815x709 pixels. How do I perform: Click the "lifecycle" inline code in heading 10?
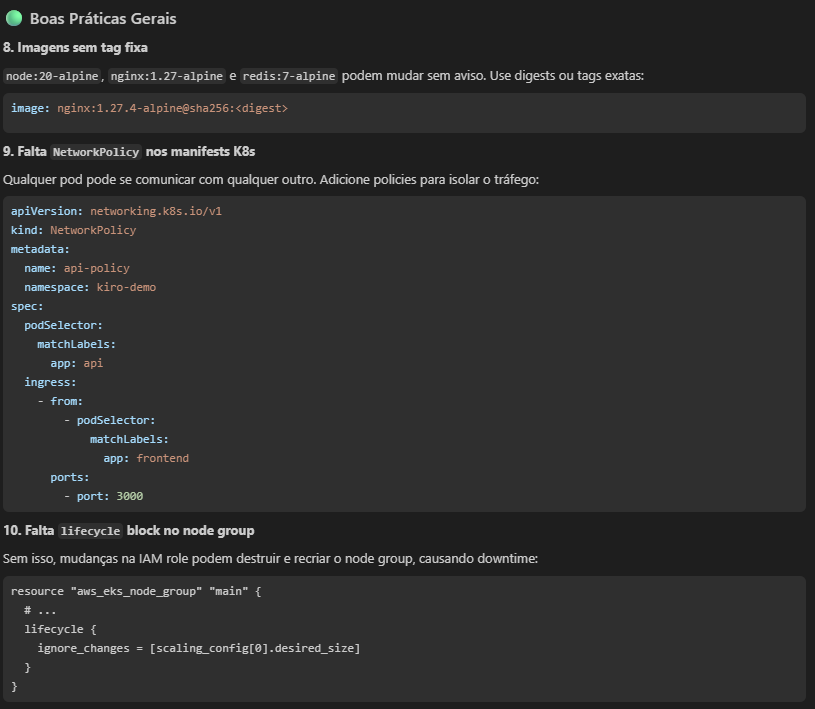tap(90, 531)
